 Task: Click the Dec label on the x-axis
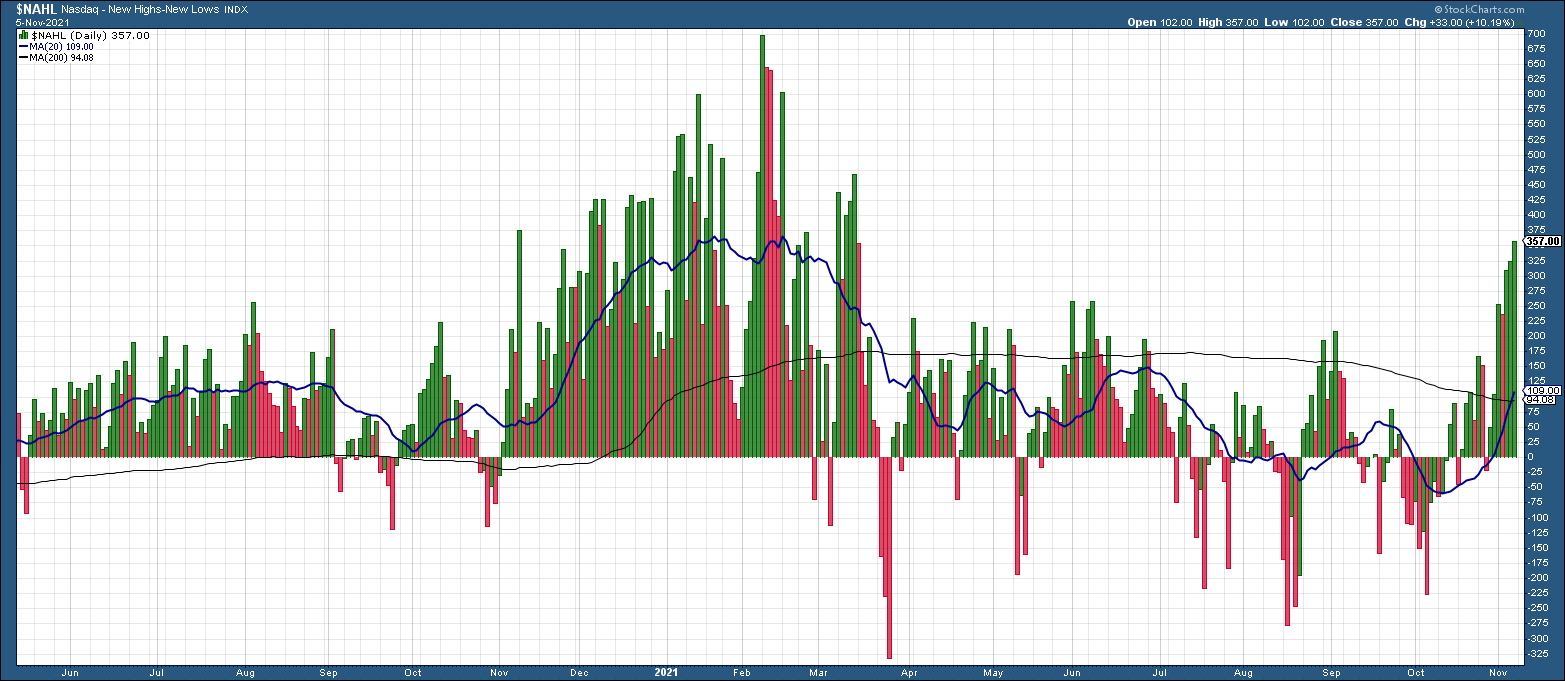click(581, 673)
